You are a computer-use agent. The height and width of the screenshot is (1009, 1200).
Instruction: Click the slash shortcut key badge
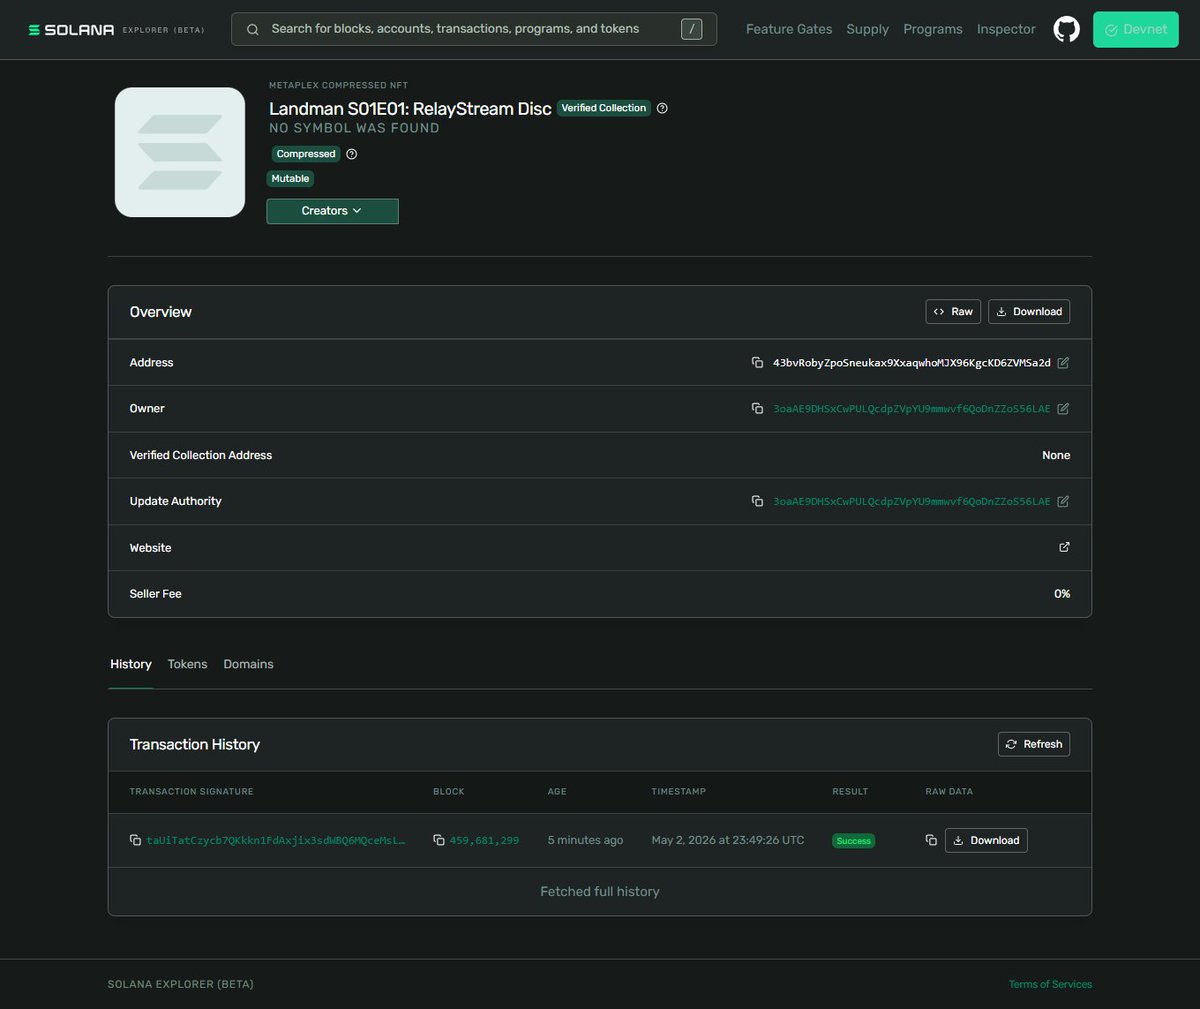[x=691, y=29]
